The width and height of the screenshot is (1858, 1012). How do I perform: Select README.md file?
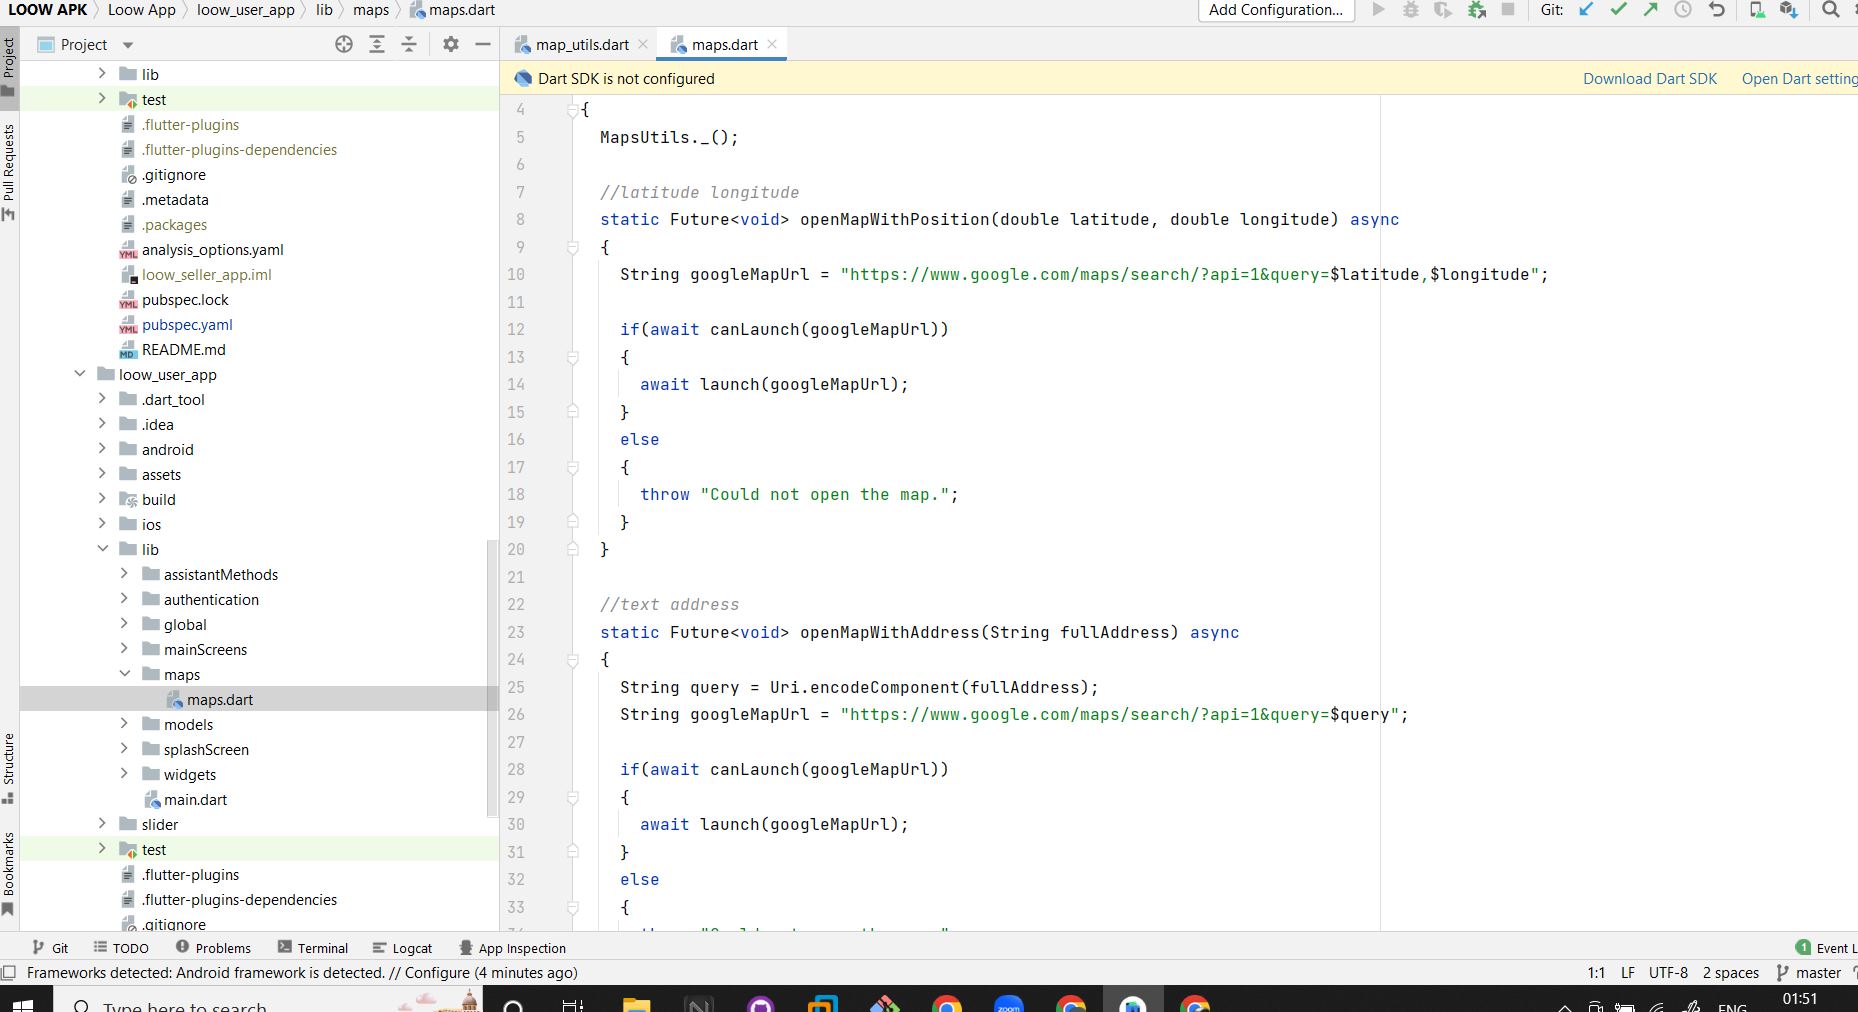pyautogui.click(x=184, y=349)
